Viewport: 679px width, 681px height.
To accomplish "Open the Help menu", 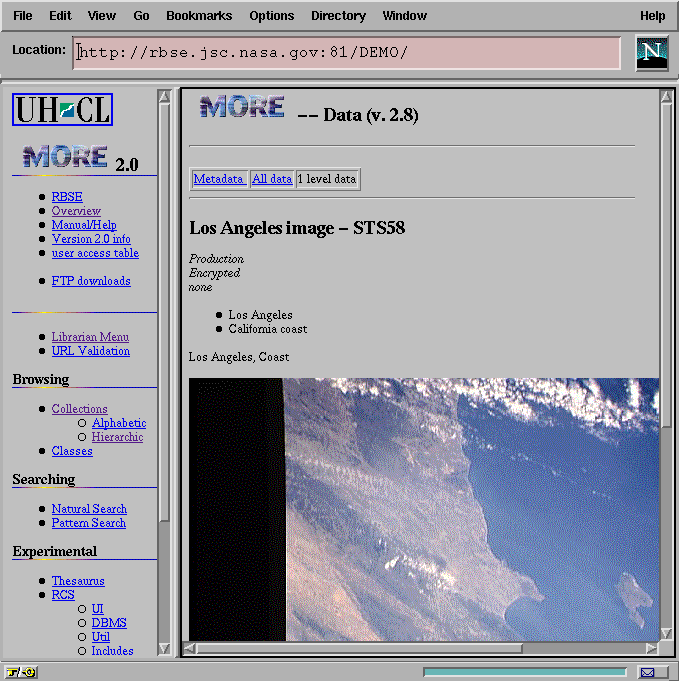I will coord(652,16).
